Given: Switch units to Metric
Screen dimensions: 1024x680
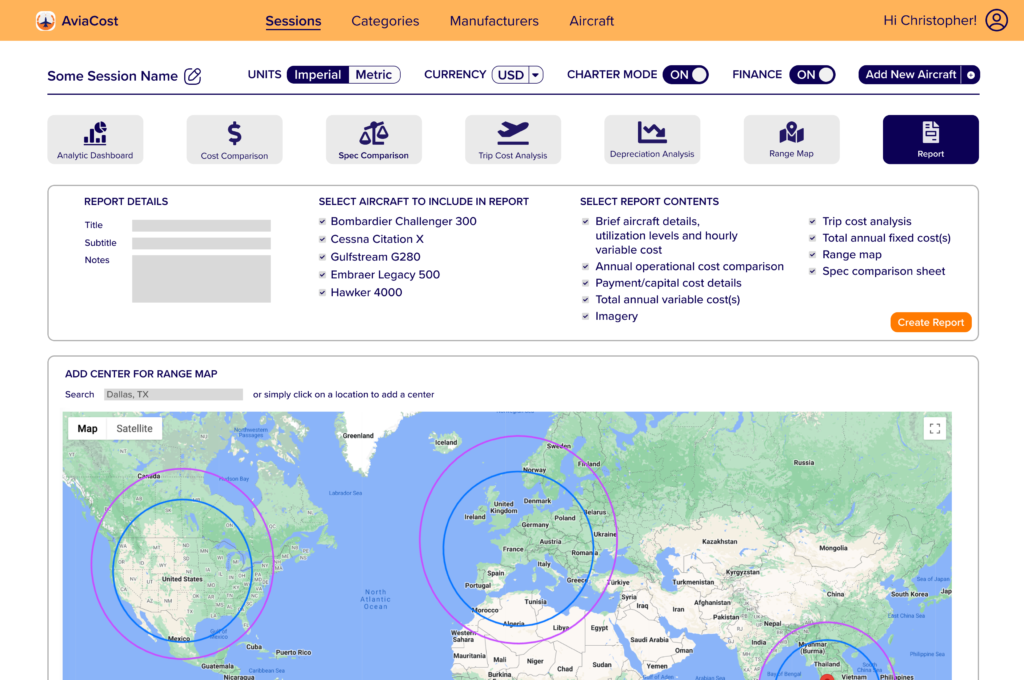Looking at the screenshot, I should point(374,75).
